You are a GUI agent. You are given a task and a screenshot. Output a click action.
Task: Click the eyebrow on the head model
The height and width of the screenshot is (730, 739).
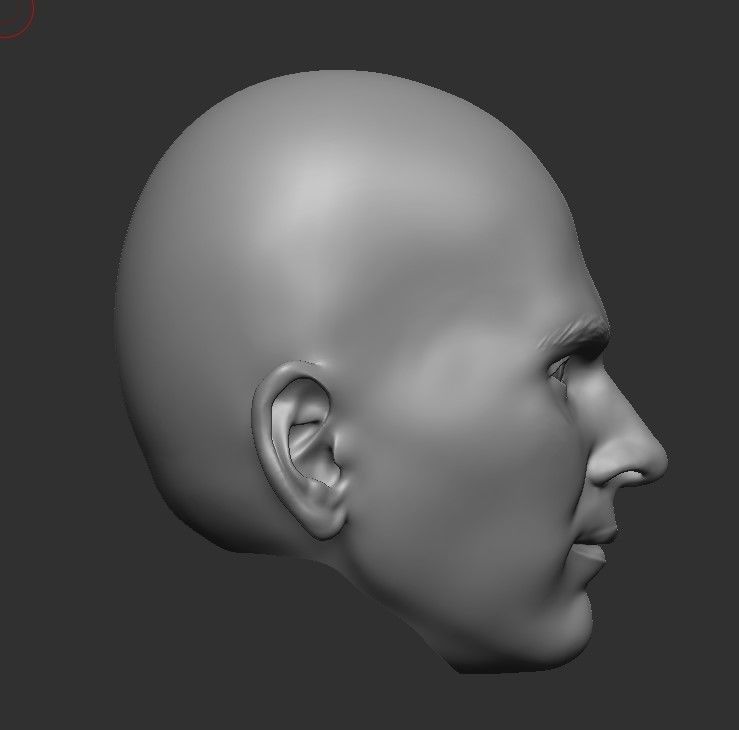click(x=576, y=332)
